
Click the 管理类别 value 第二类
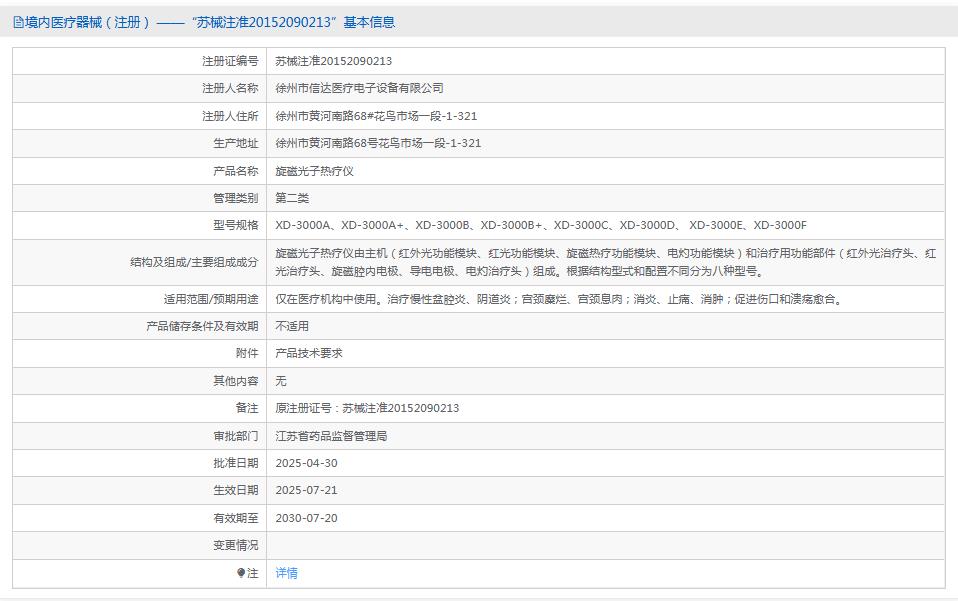click(x=295, y=197)
